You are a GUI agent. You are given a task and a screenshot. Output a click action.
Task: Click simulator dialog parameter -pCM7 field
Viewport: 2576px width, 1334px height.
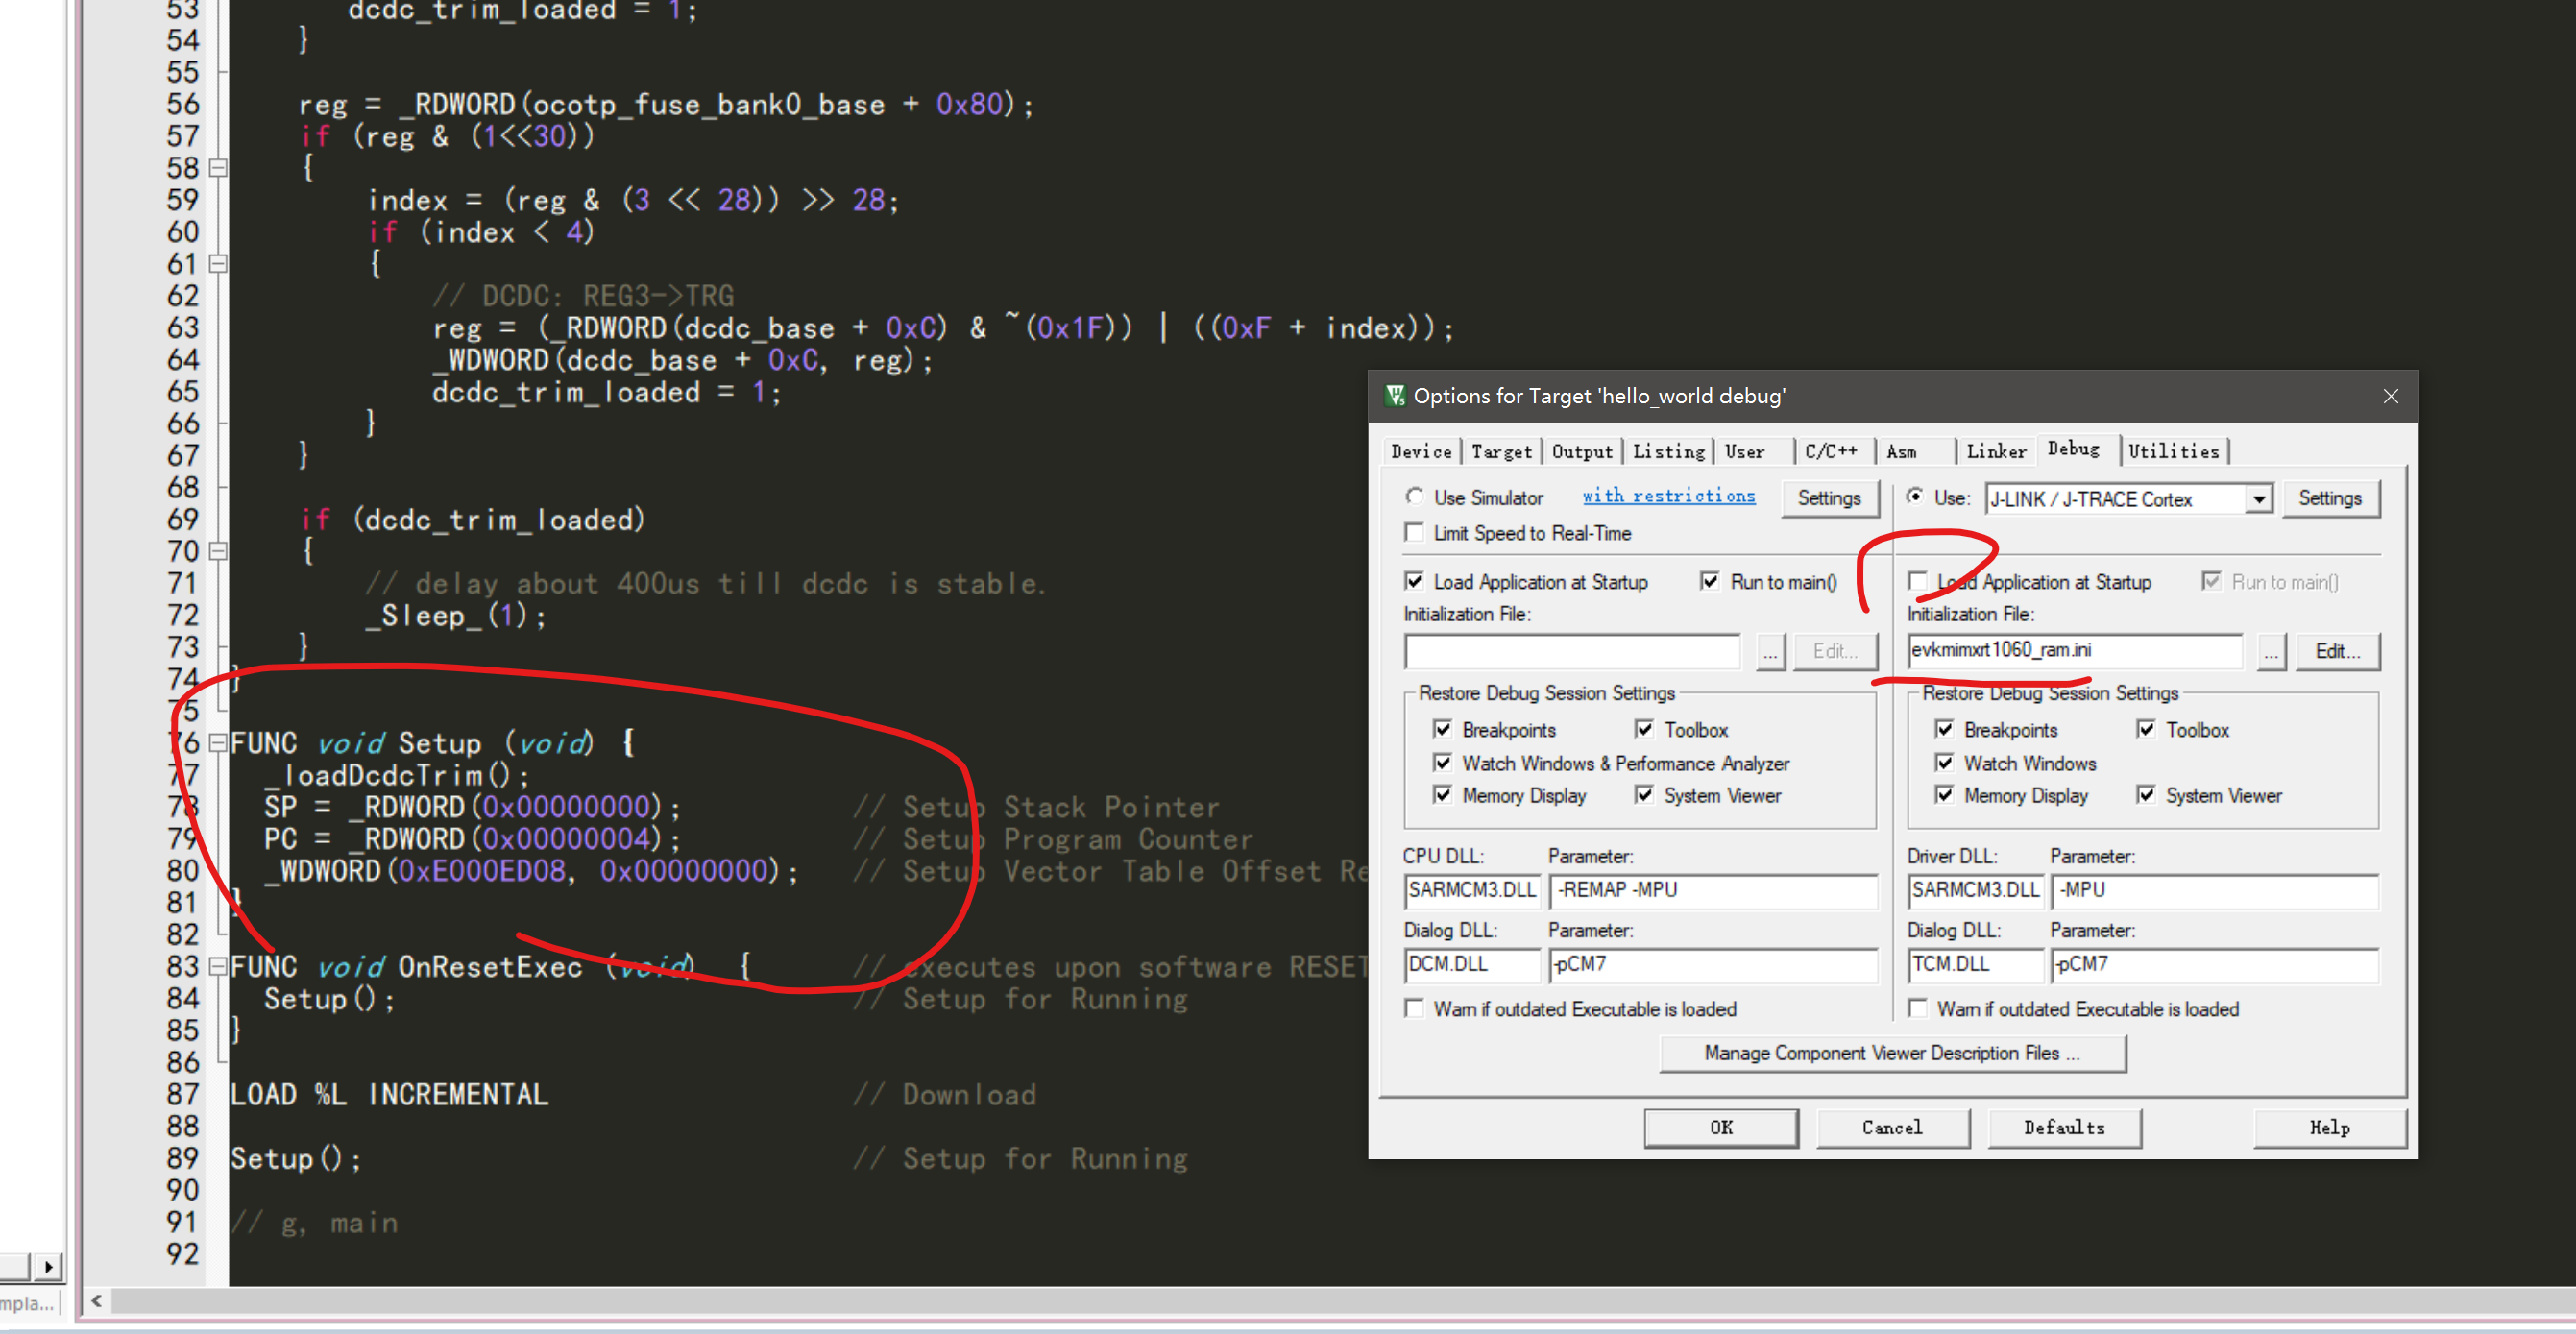click(x=1713, y=964)
